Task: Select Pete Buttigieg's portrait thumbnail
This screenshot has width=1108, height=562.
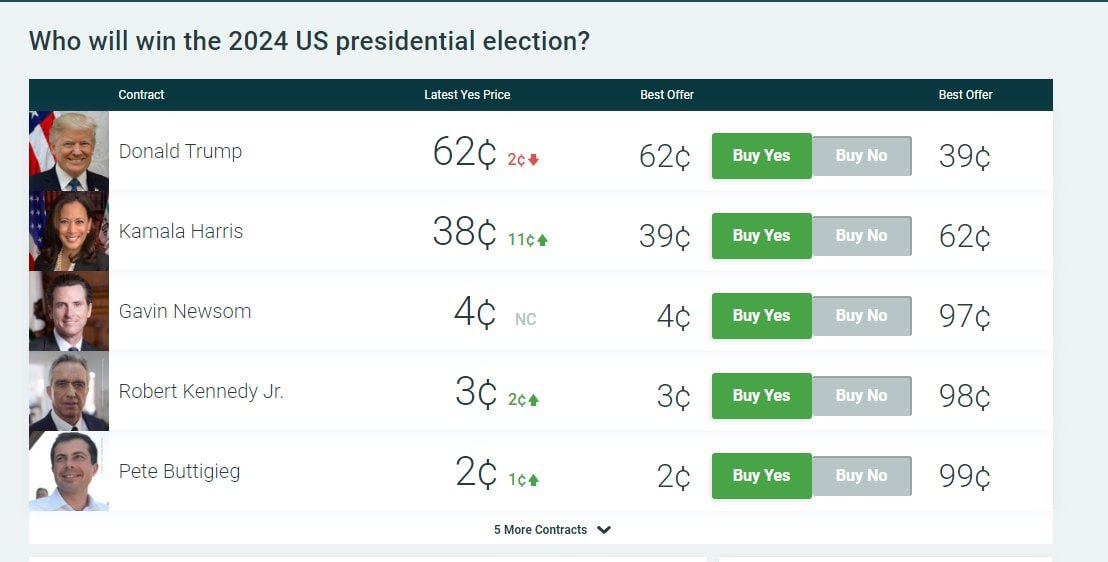Action: (x=68, y=471)
